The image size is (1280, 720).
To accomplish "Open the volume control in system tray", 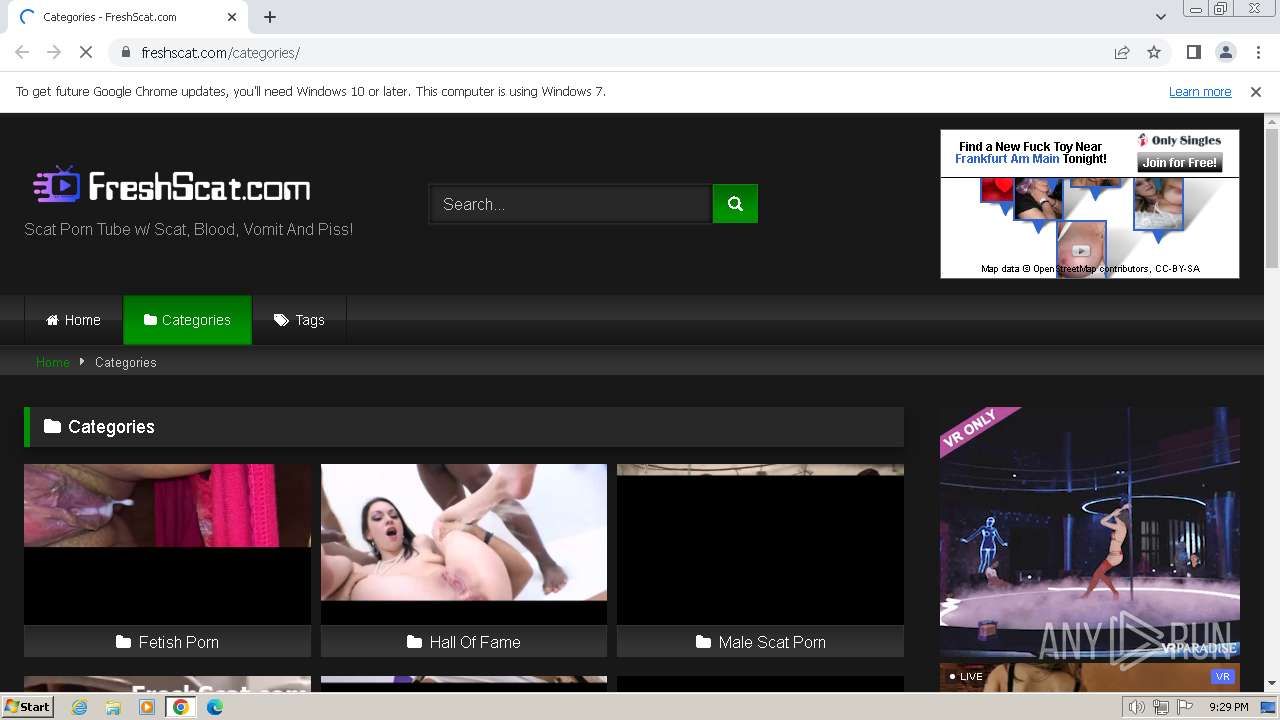I will click(x=1137, y=707).
